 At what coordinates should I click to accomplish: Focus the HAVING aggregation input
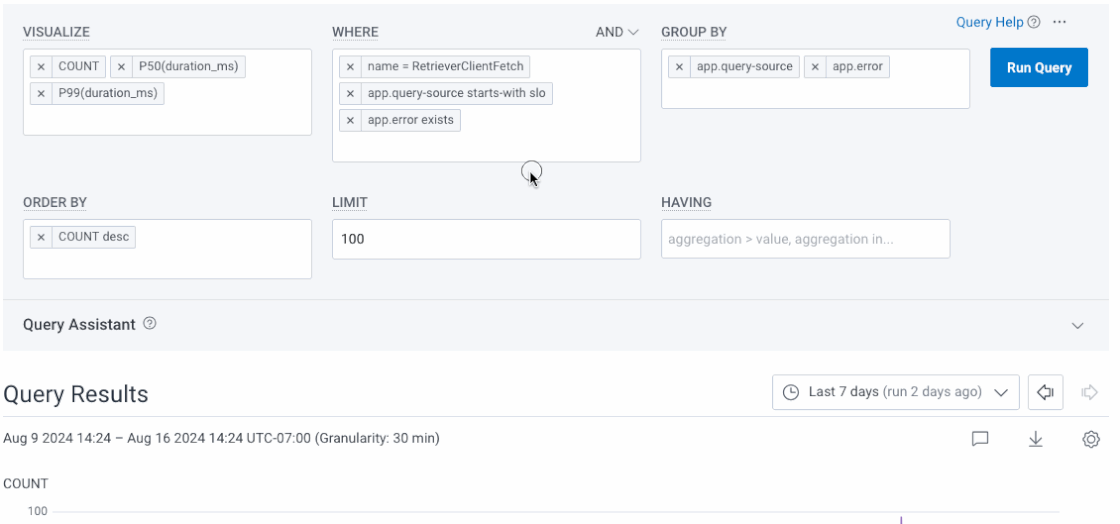pos(805,240)
